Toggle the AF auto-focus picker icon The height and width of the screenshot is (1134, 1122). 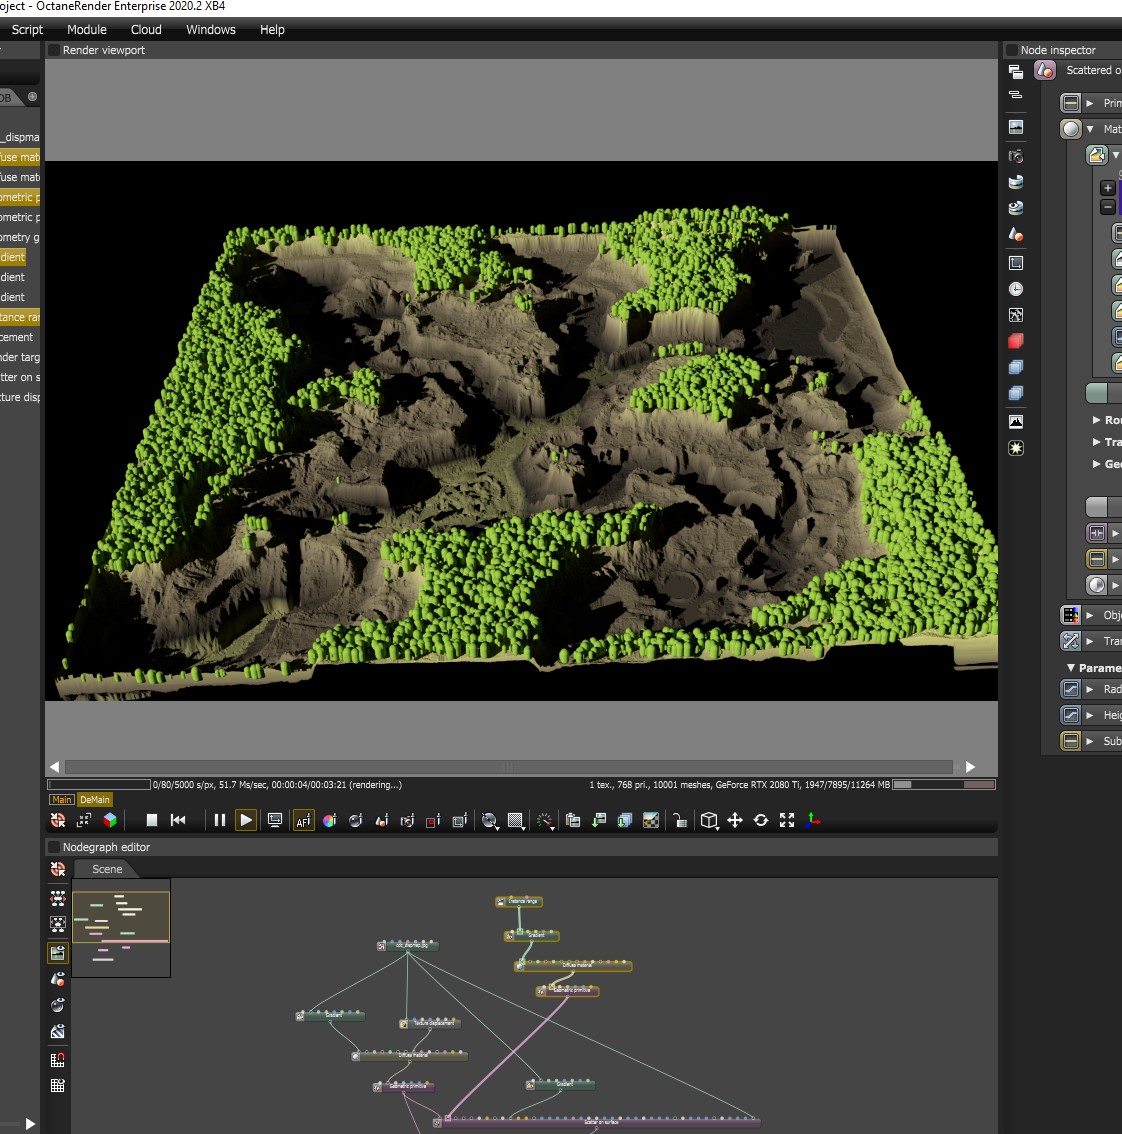pyautogui.click(x=303, y=820)
